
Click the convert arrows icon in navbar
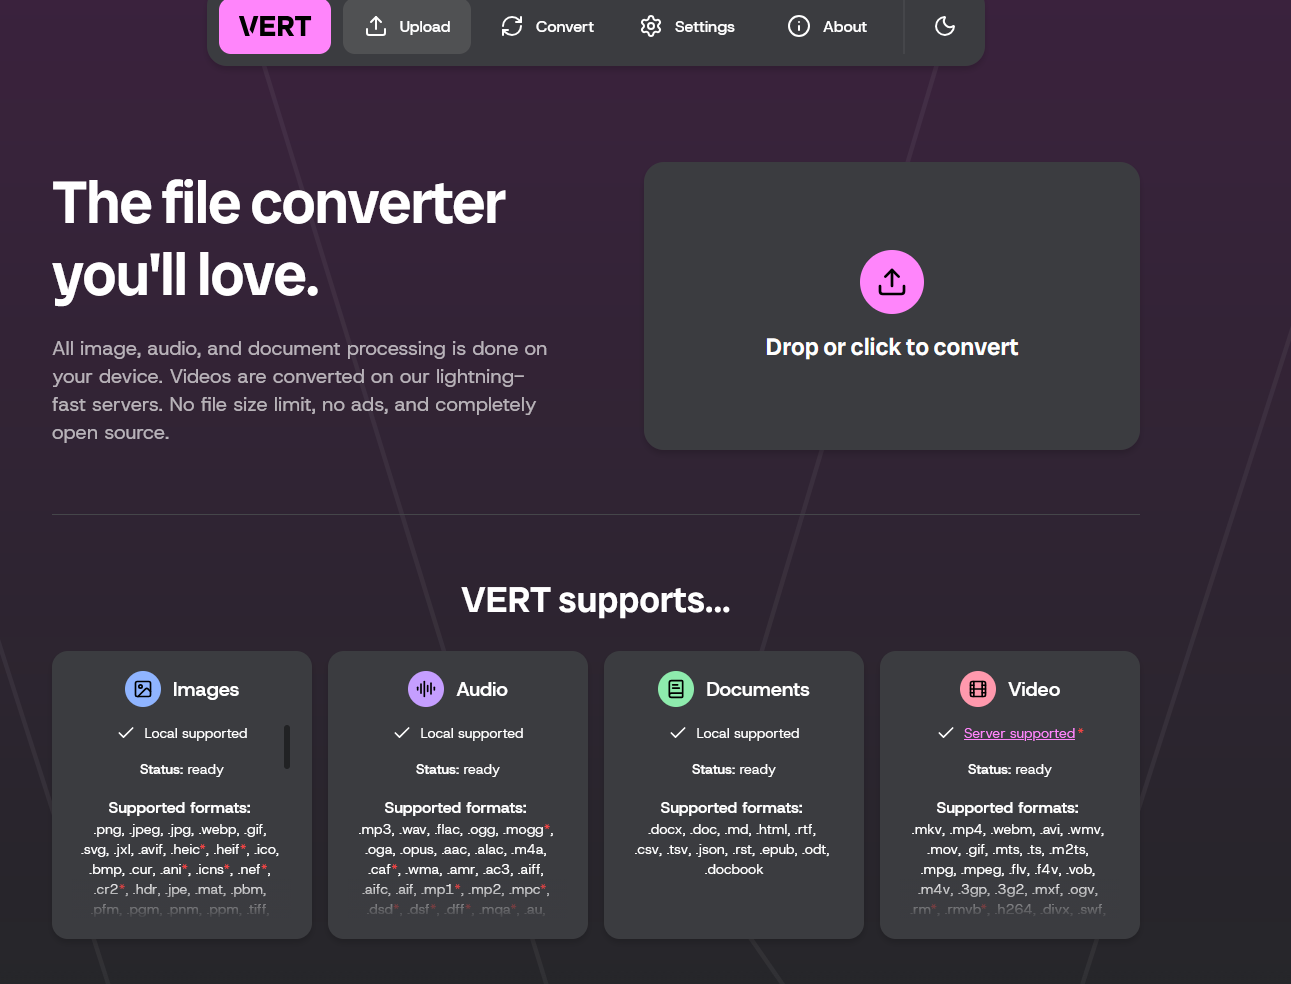pyautogui.click(x=512, y=27)
